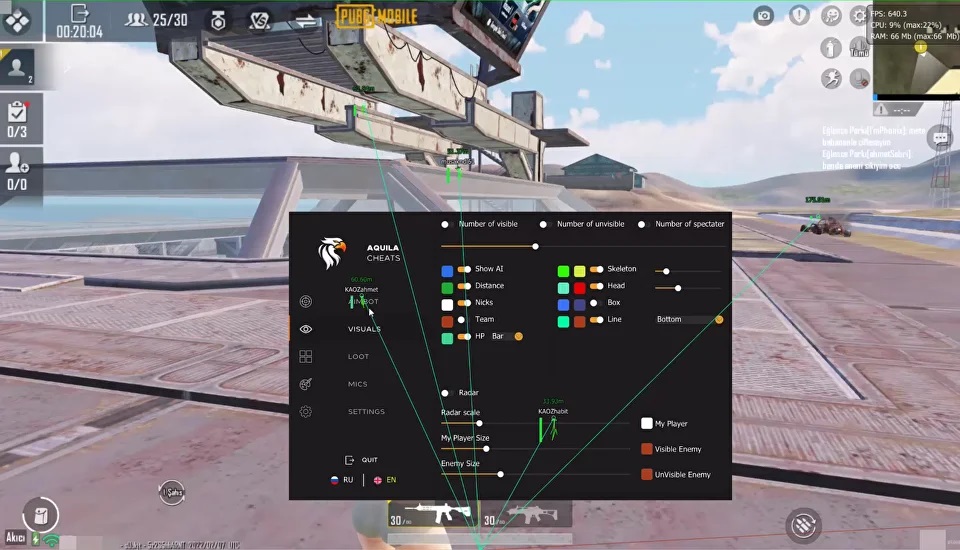Switch language to EN

(x=385, y=480)
